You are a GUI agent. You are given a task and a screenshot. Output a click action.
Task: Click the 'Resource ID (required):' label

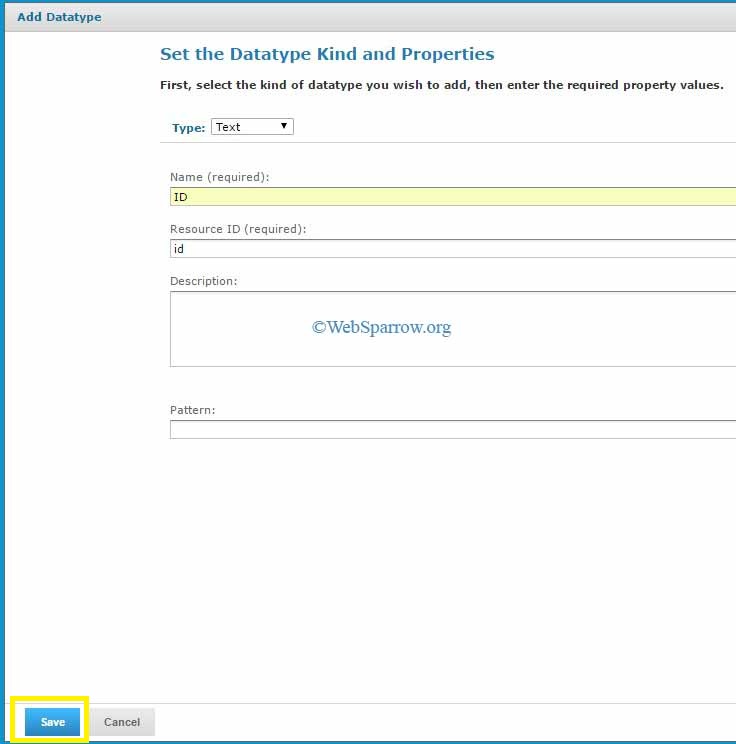[238, 229]
